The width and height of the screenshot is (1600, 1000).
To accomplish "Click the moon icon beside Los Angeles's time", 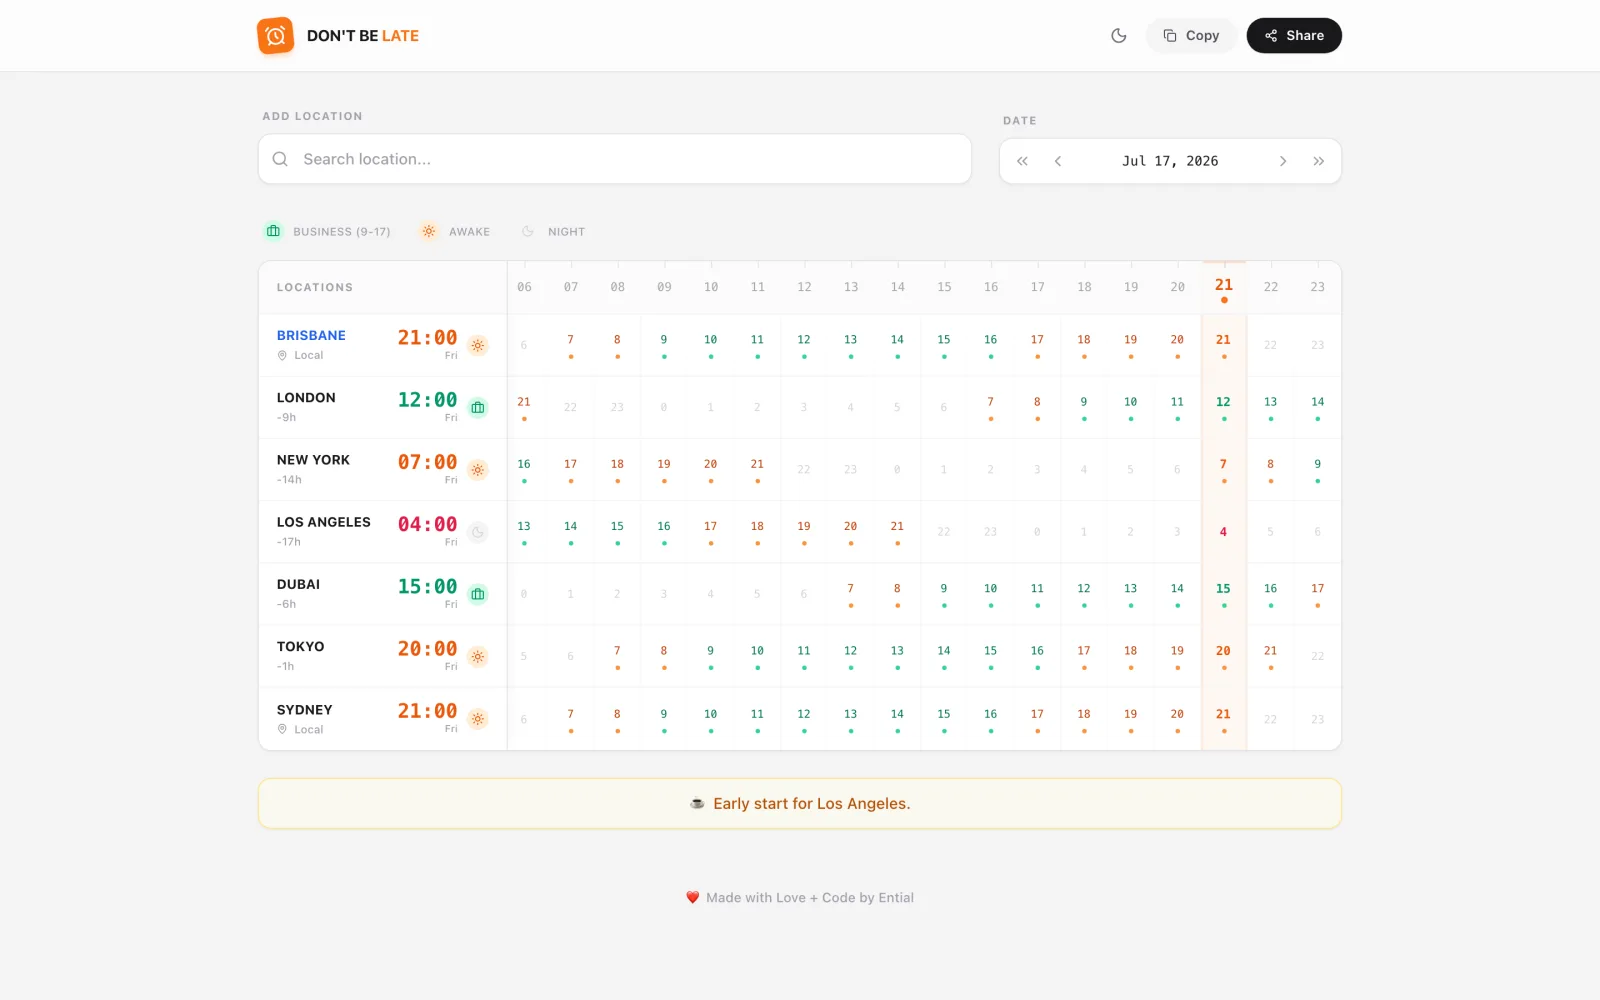I will tap(478, 532).
